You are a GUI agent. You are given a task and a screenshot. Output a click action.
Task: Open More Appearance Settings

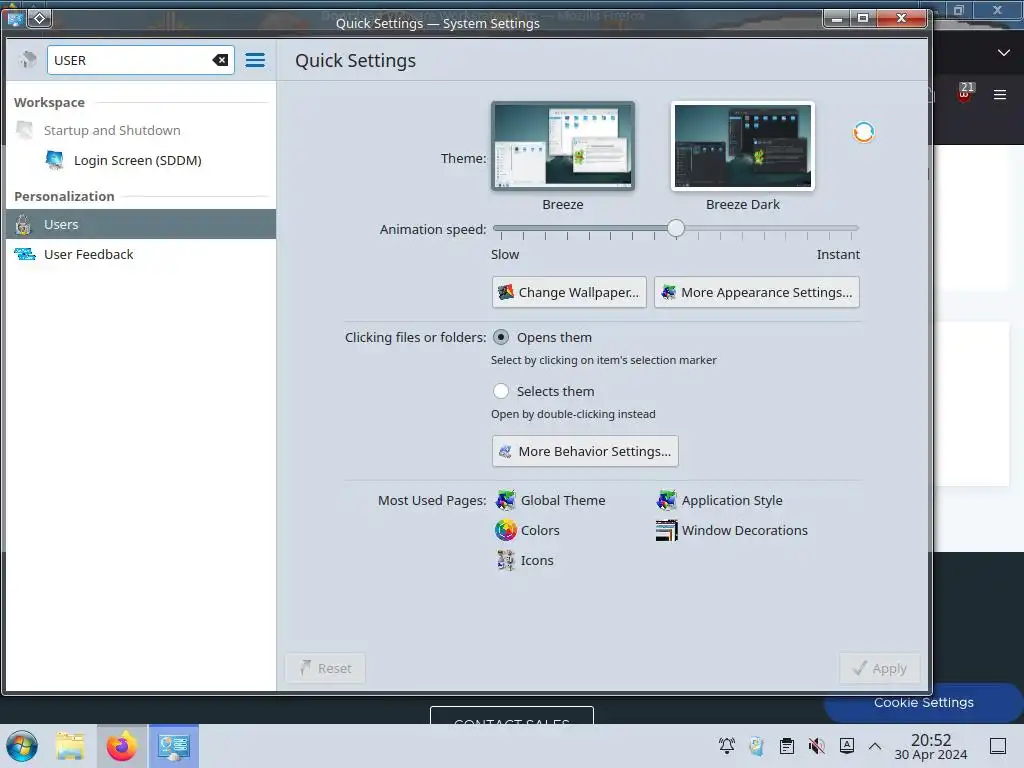click(x=756, y=292)
